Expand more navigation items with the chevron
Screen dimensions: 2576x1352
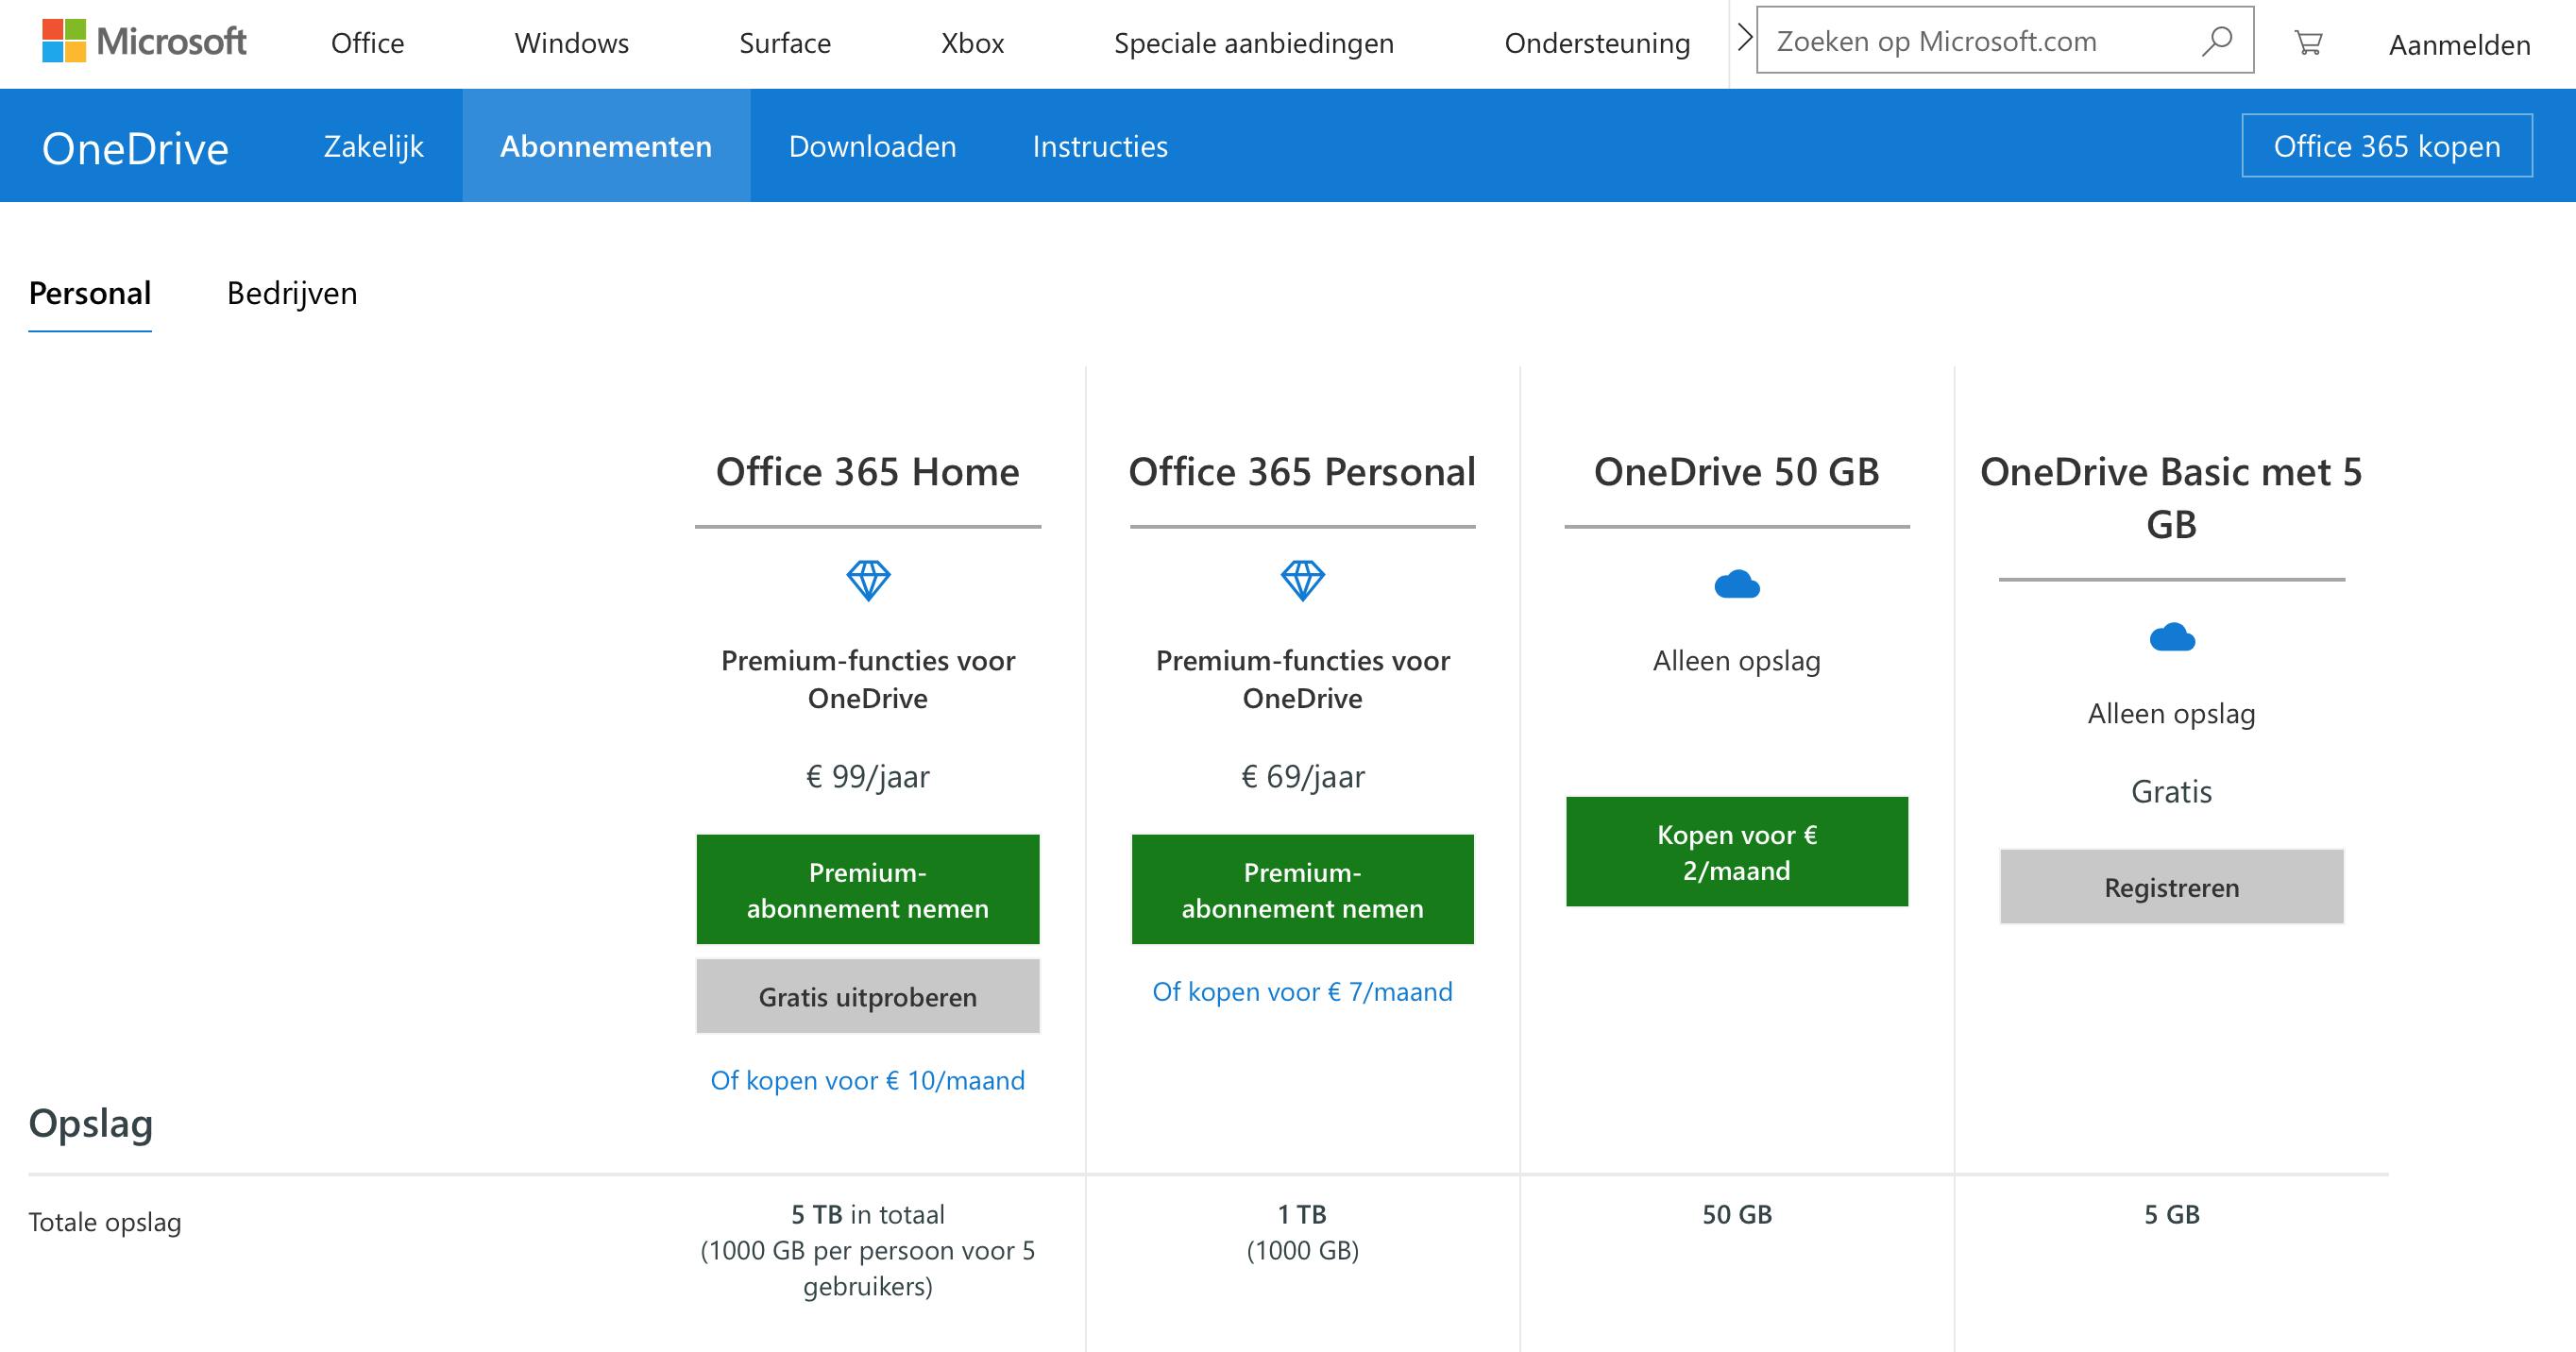coord(1744,38)
